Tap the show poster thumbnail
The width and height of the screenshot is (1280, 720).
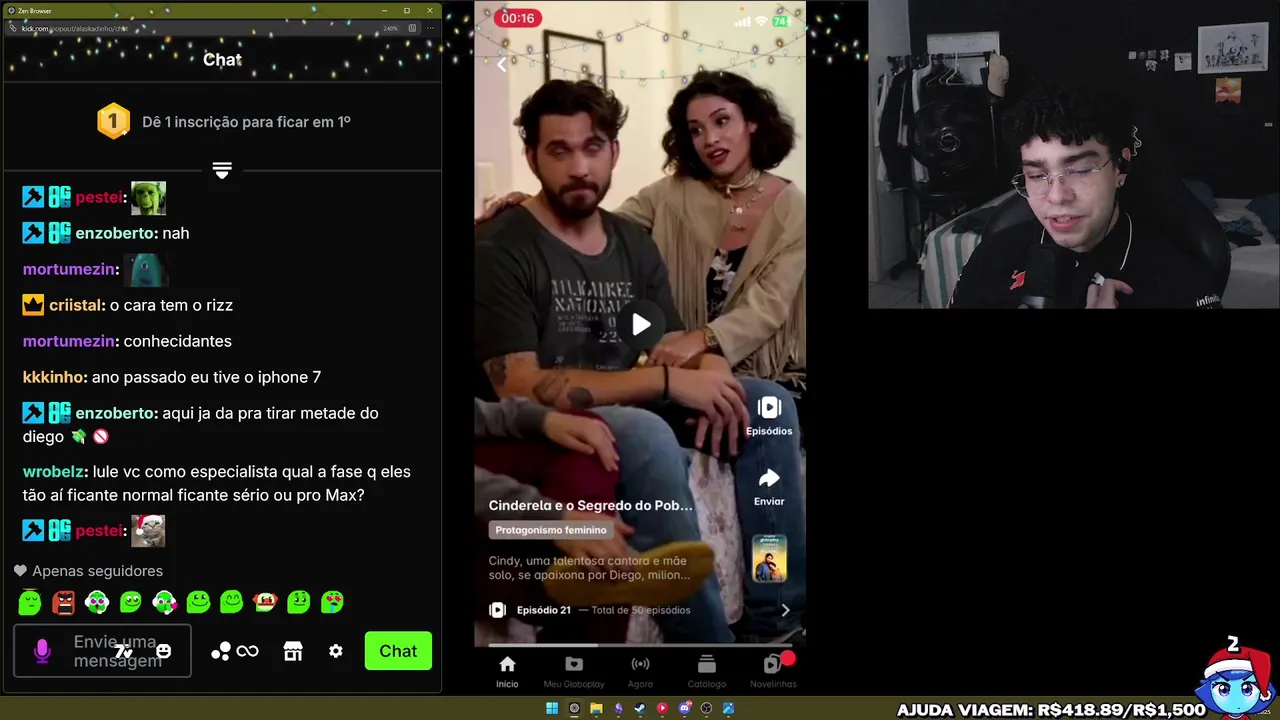coord(769,559)
